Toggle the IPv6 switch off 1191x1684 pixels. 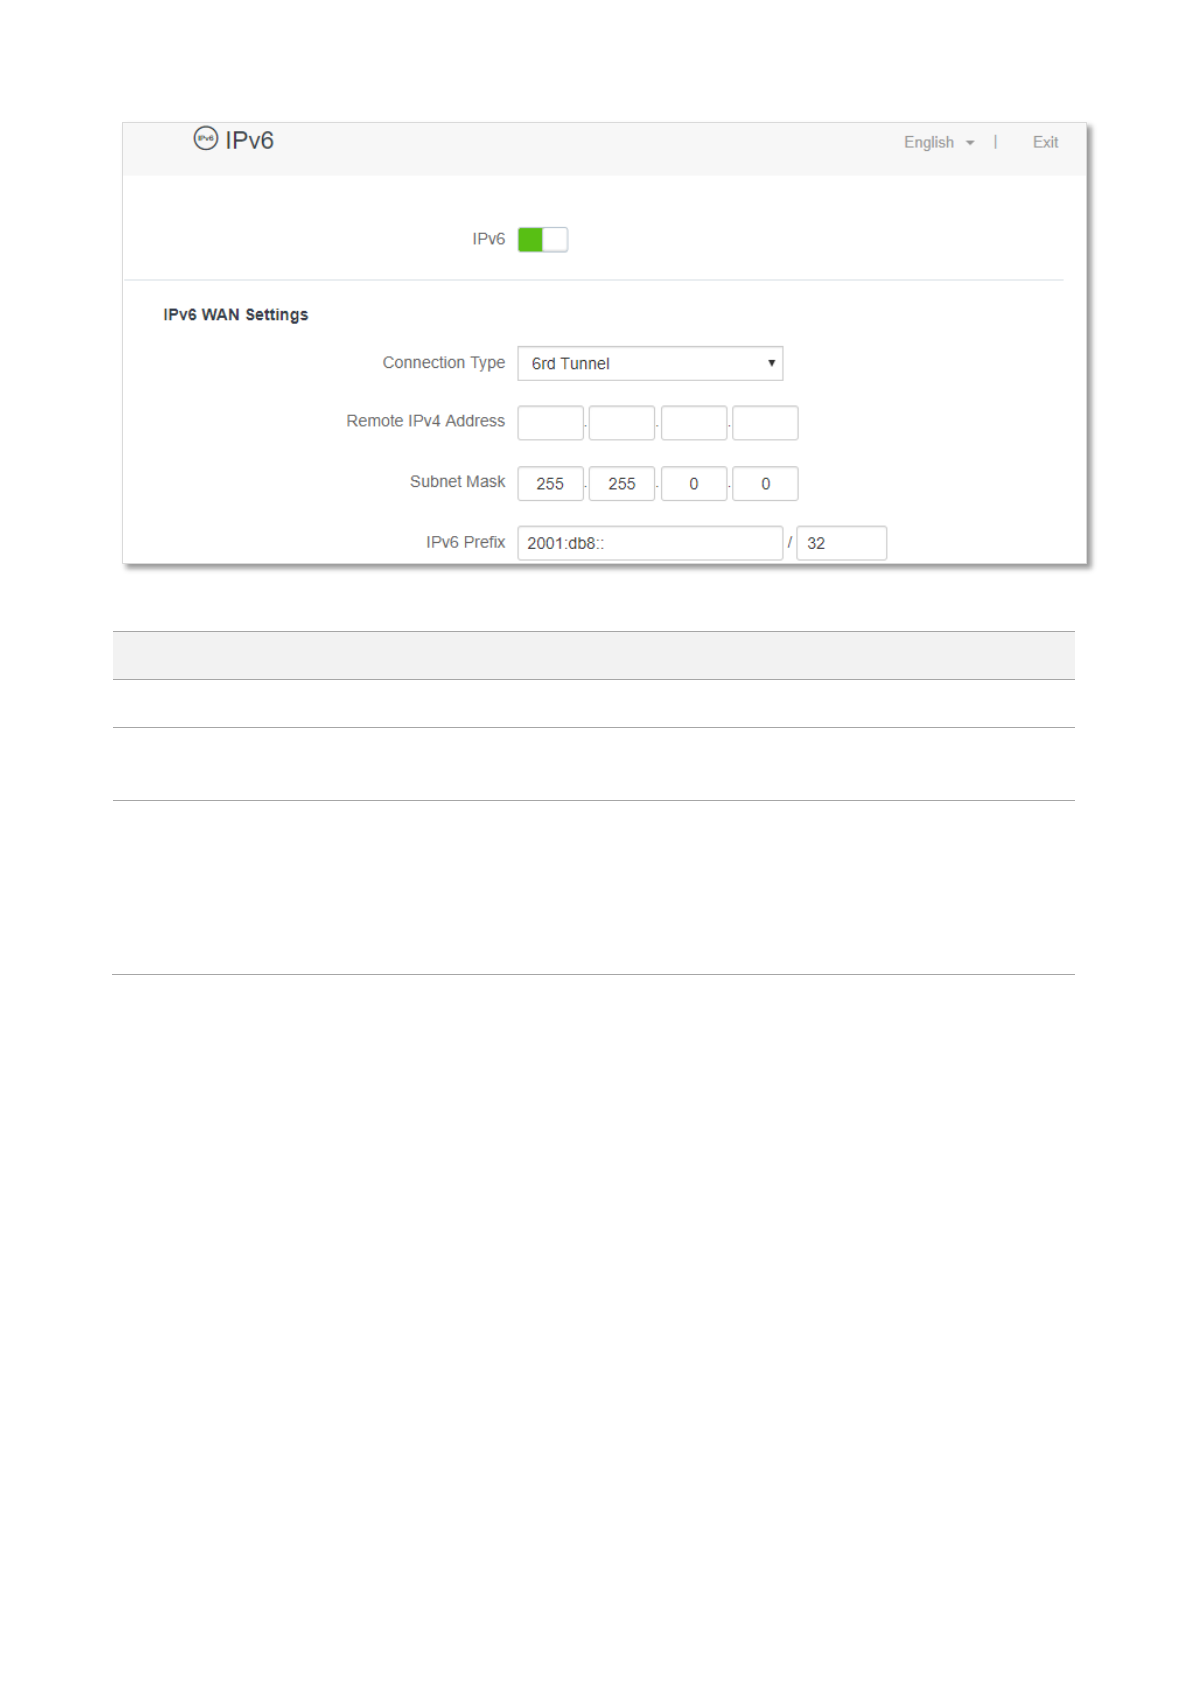[x=542, y=240]
